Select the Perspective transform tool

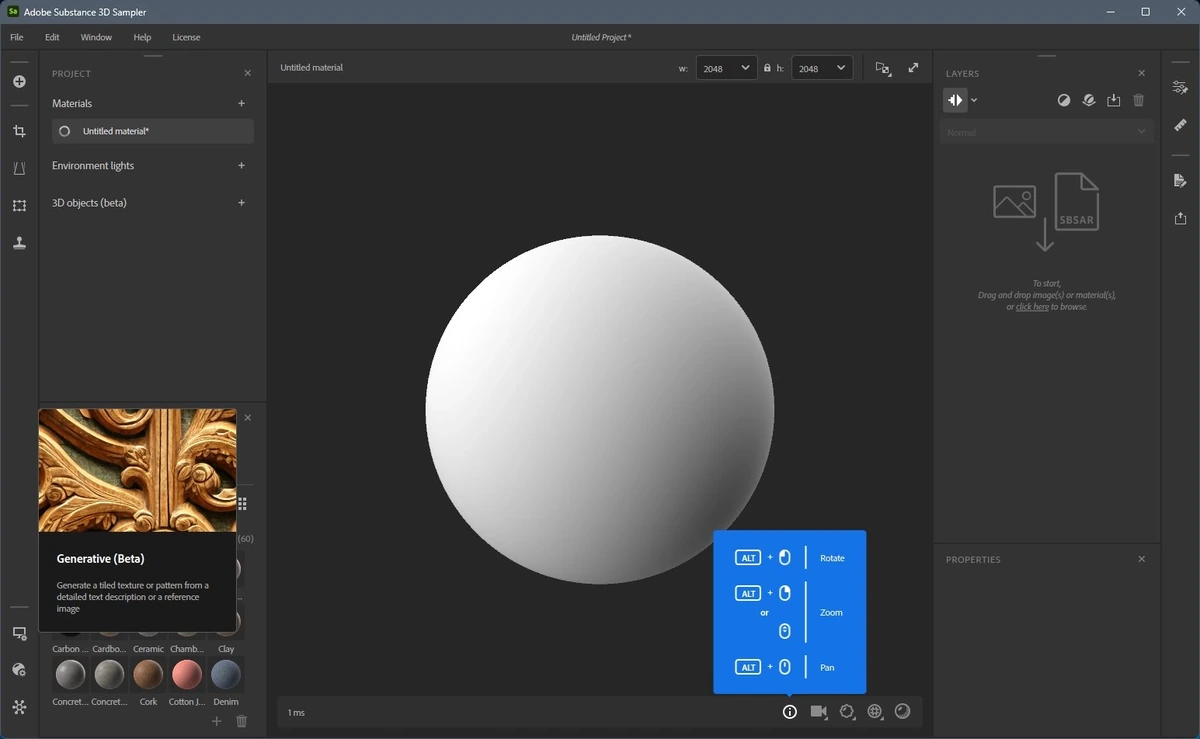pos(19,169)
